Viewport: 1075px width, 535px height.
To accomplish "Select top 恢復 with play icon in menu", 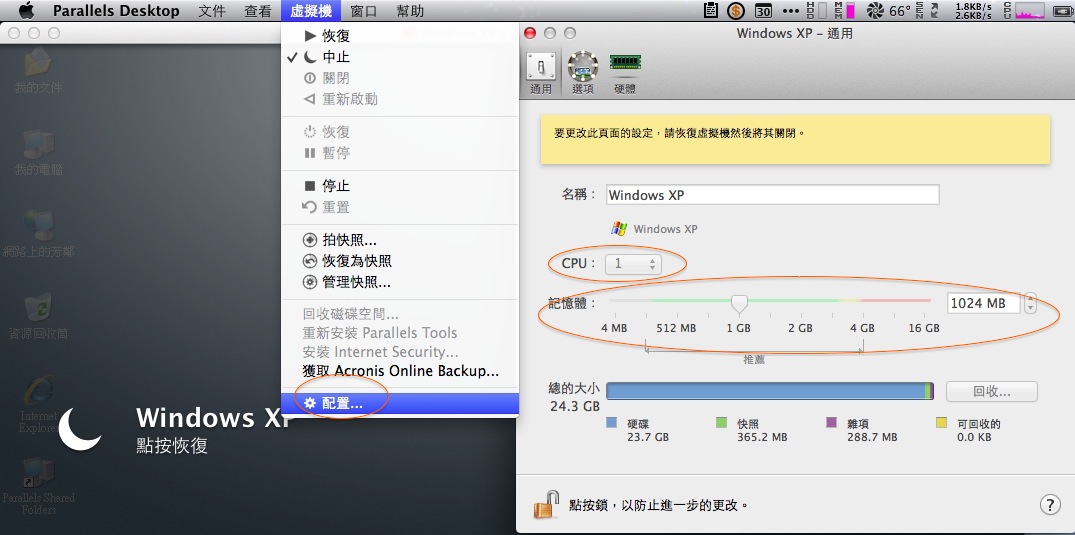I will (400, 36).
